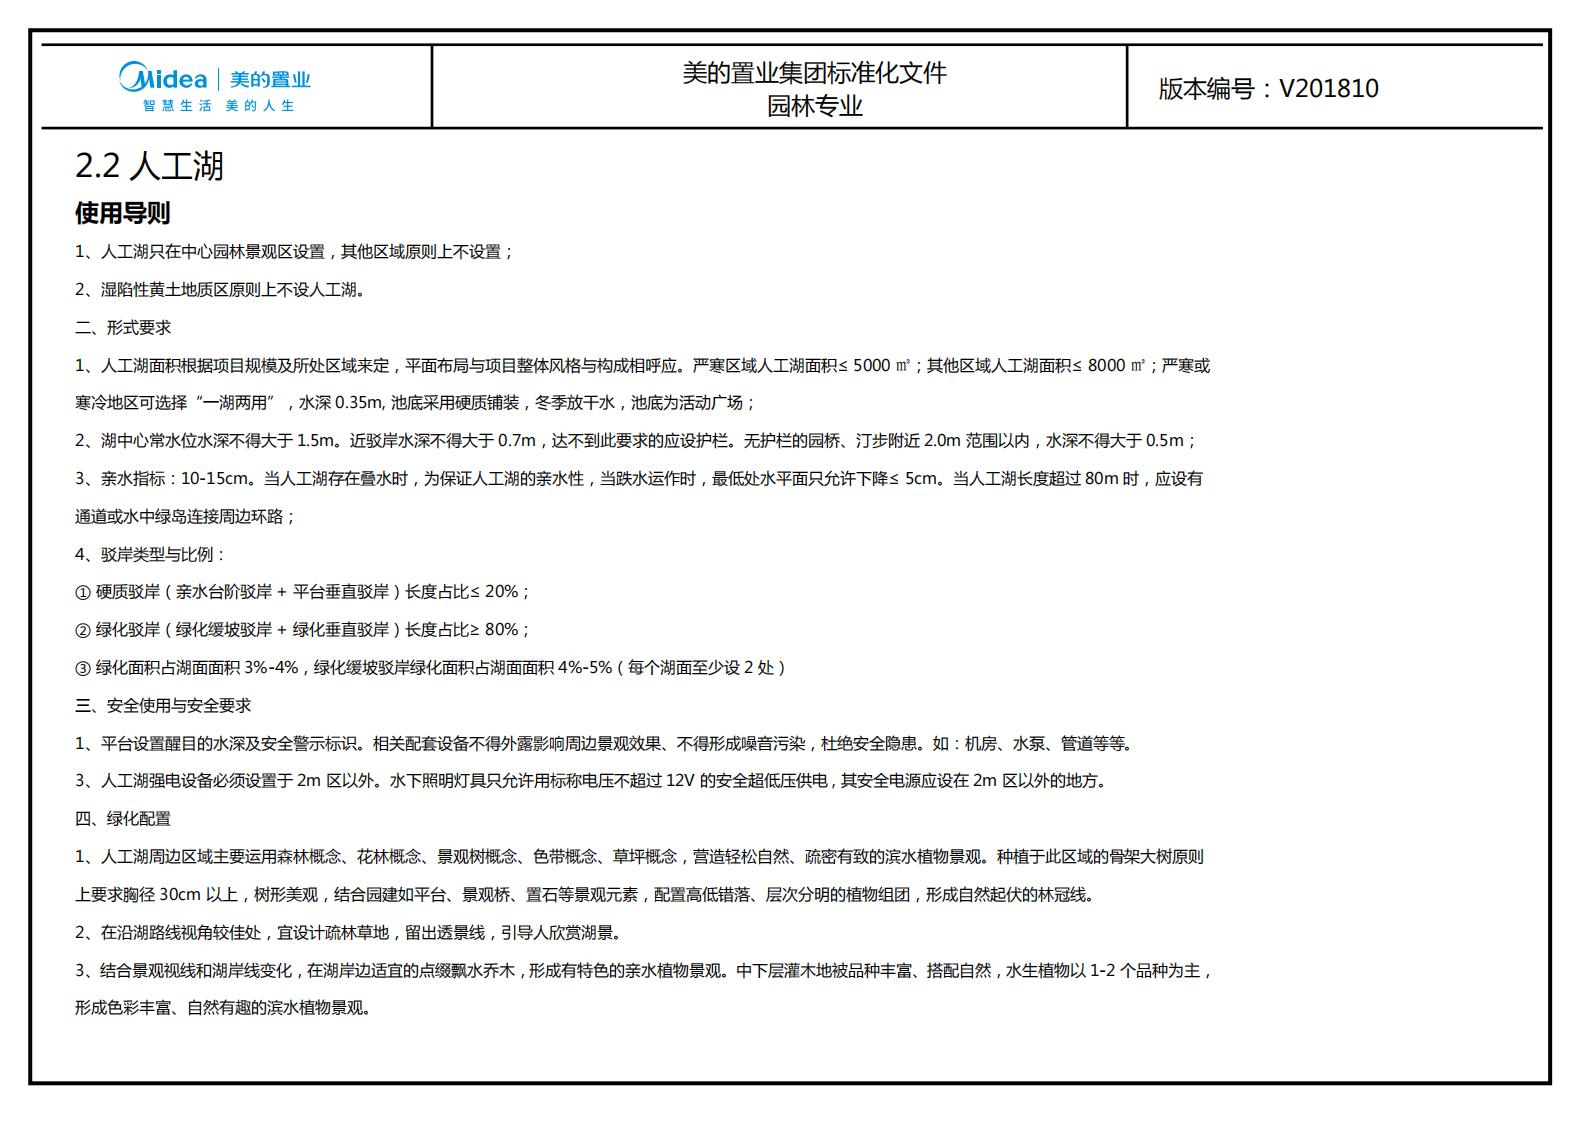Click the line '③ 绿化面积占湖面面积 3%-4%'
The height and width of the screenshot is (1123, 1587).
[431, 668]
